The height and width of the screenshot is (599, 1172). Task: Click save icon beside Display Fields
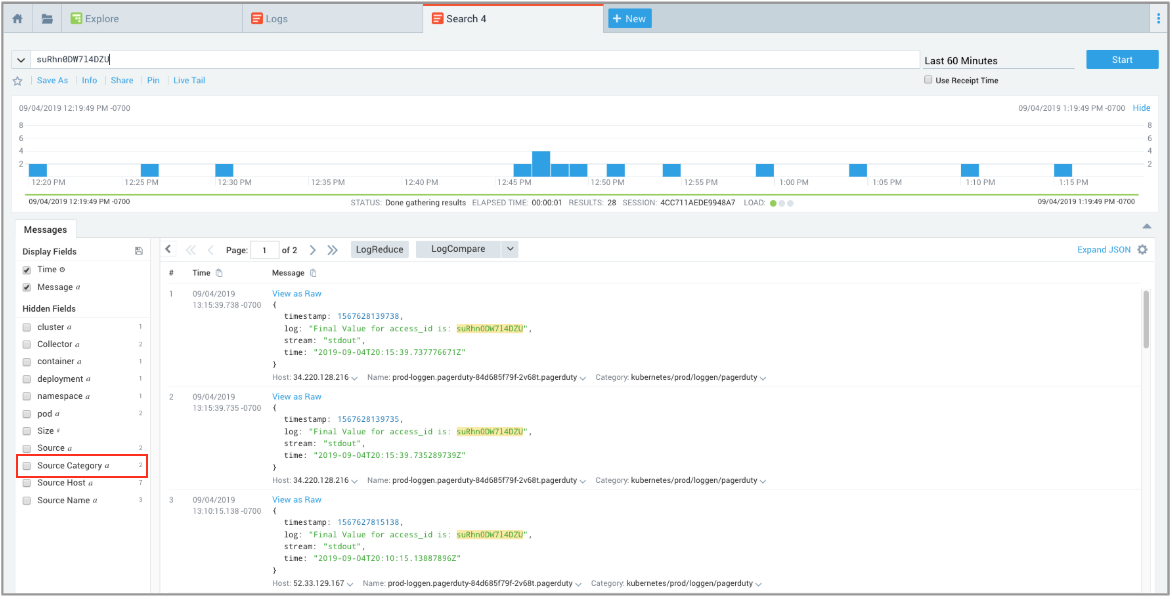pyautogui.click(x=139, y=252)
